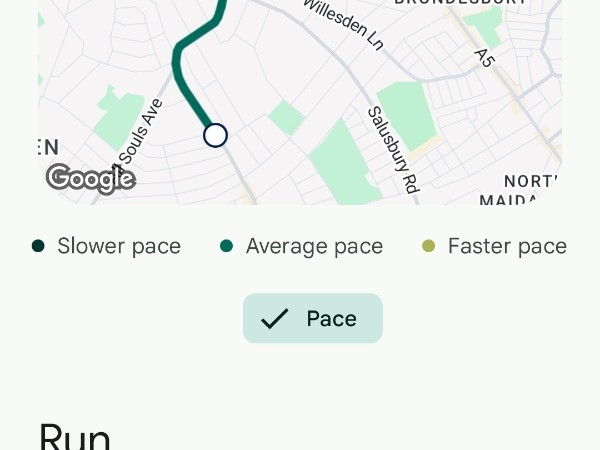Click the Run heading text

(x=74, y=438)
